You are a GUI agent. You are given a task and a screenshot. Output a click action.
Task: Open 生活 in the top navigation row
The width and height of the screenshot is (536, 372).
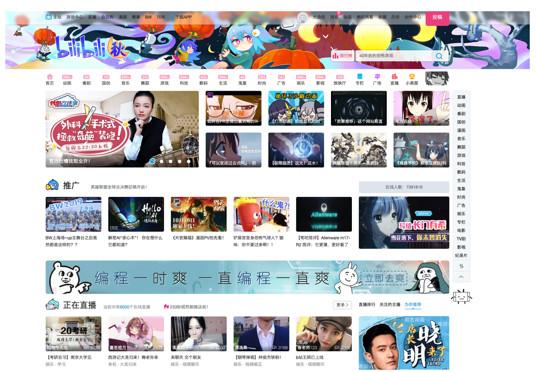223,79
